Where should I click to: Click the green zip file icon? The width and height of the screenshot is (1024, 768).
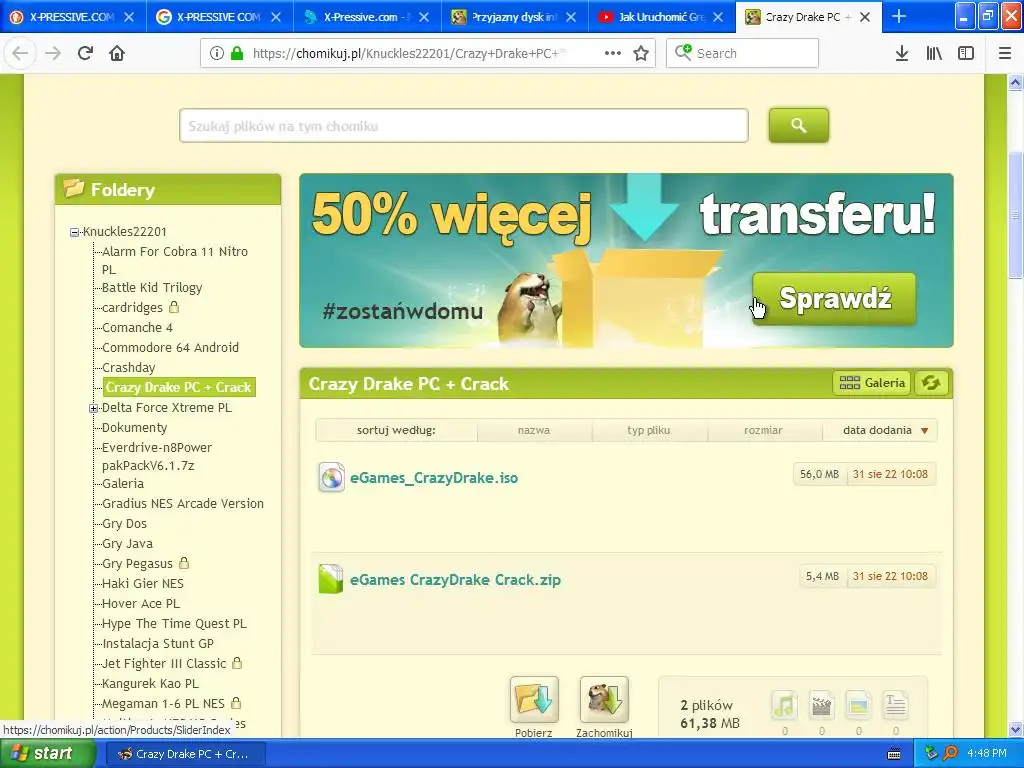tap(330, 579)
